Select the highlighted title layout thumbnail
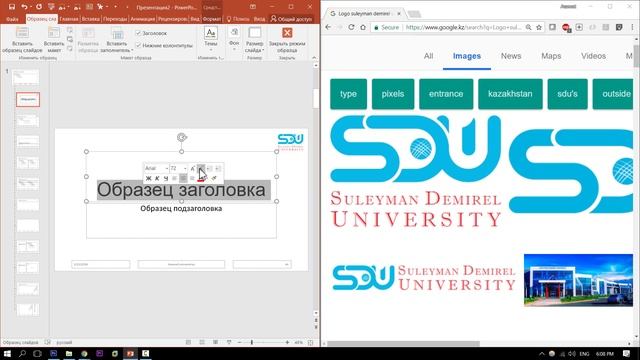 coord(28,100)
